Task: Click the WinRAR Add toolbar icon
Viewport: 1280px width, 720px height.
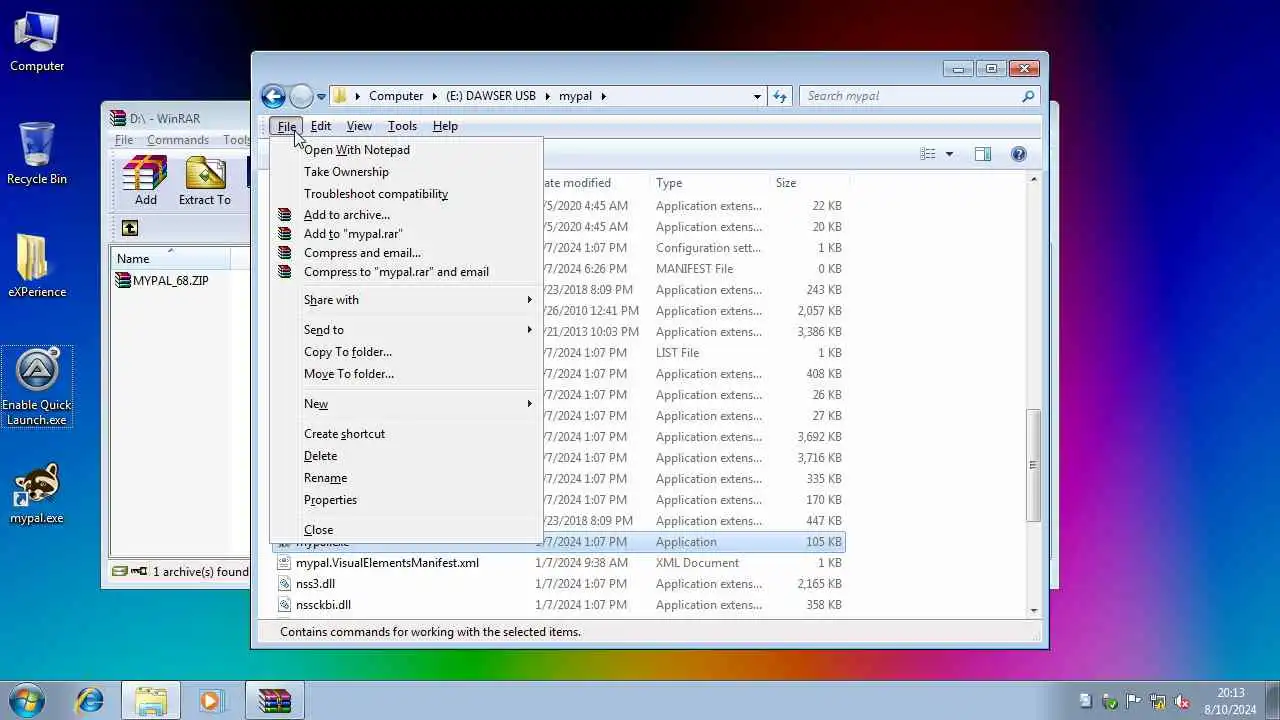Action: (146, 181)
